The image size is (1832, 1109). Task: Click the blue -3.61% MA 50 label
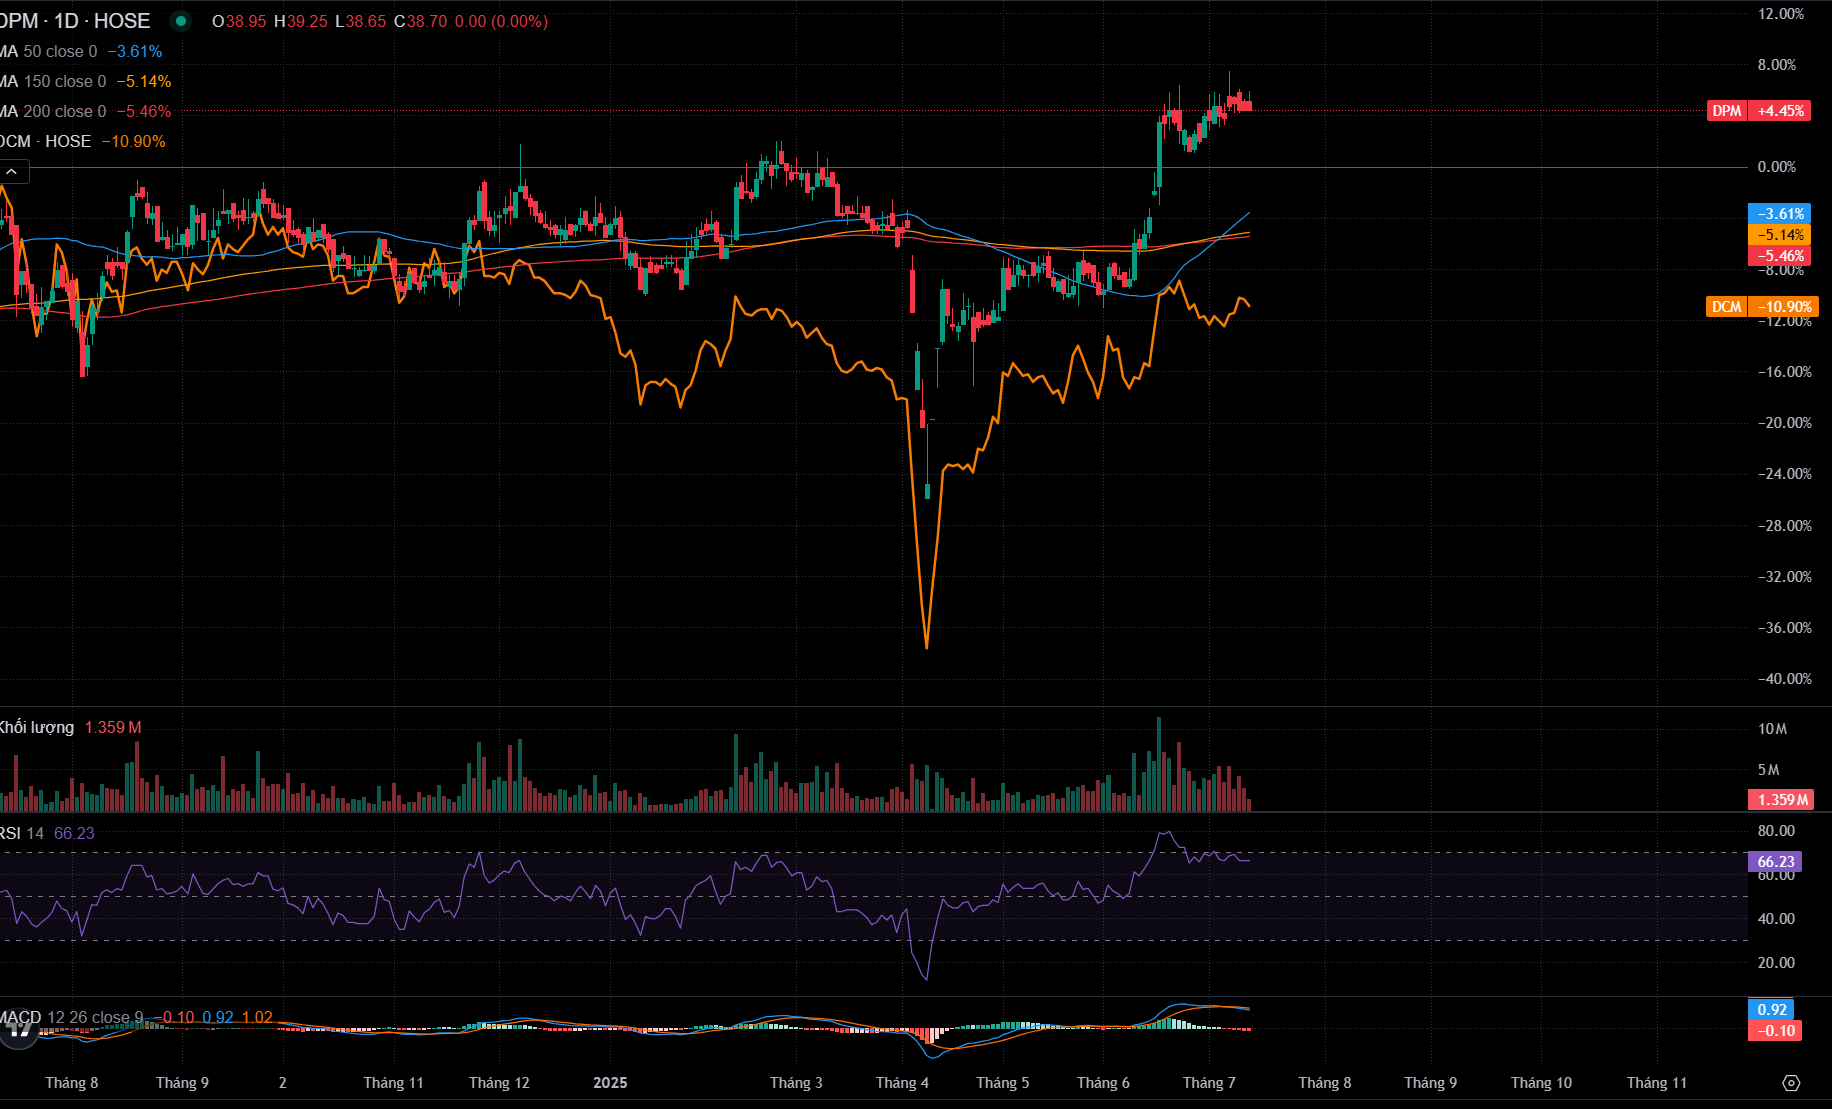point(1779,214)
